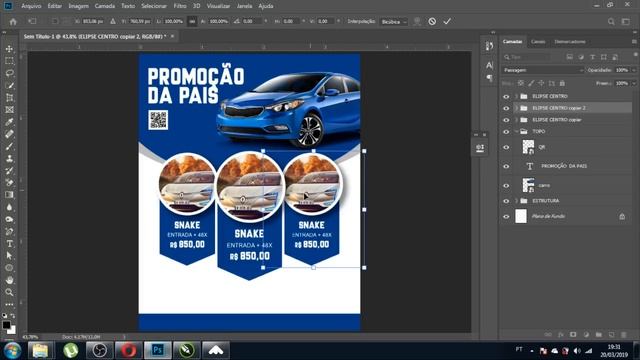Select the Horizontal Type tool
The width and height of the screenshot is (640, 360).
[x=9, y=244]
